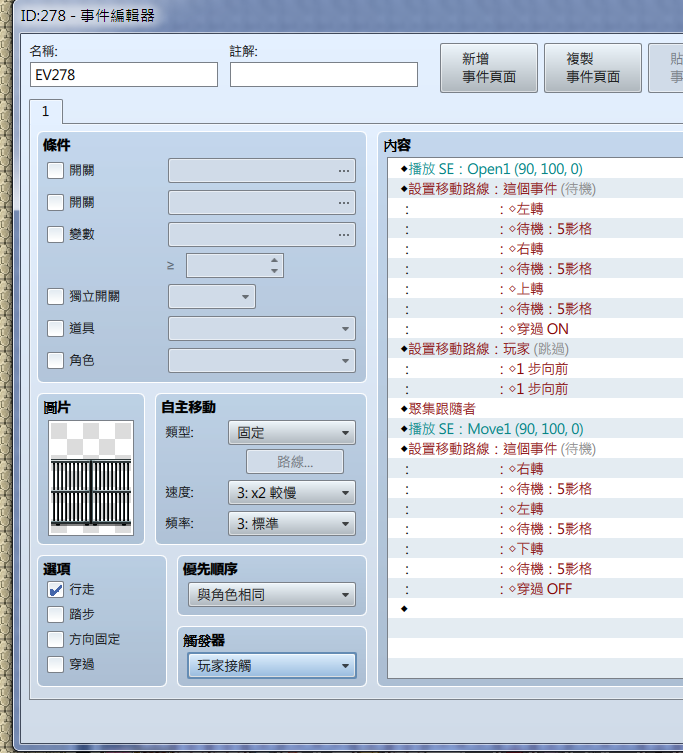Check the 穿過 option checkbox
Image resolution: width=683 pixels, height=753 pixels.
(x=55, y=664)
